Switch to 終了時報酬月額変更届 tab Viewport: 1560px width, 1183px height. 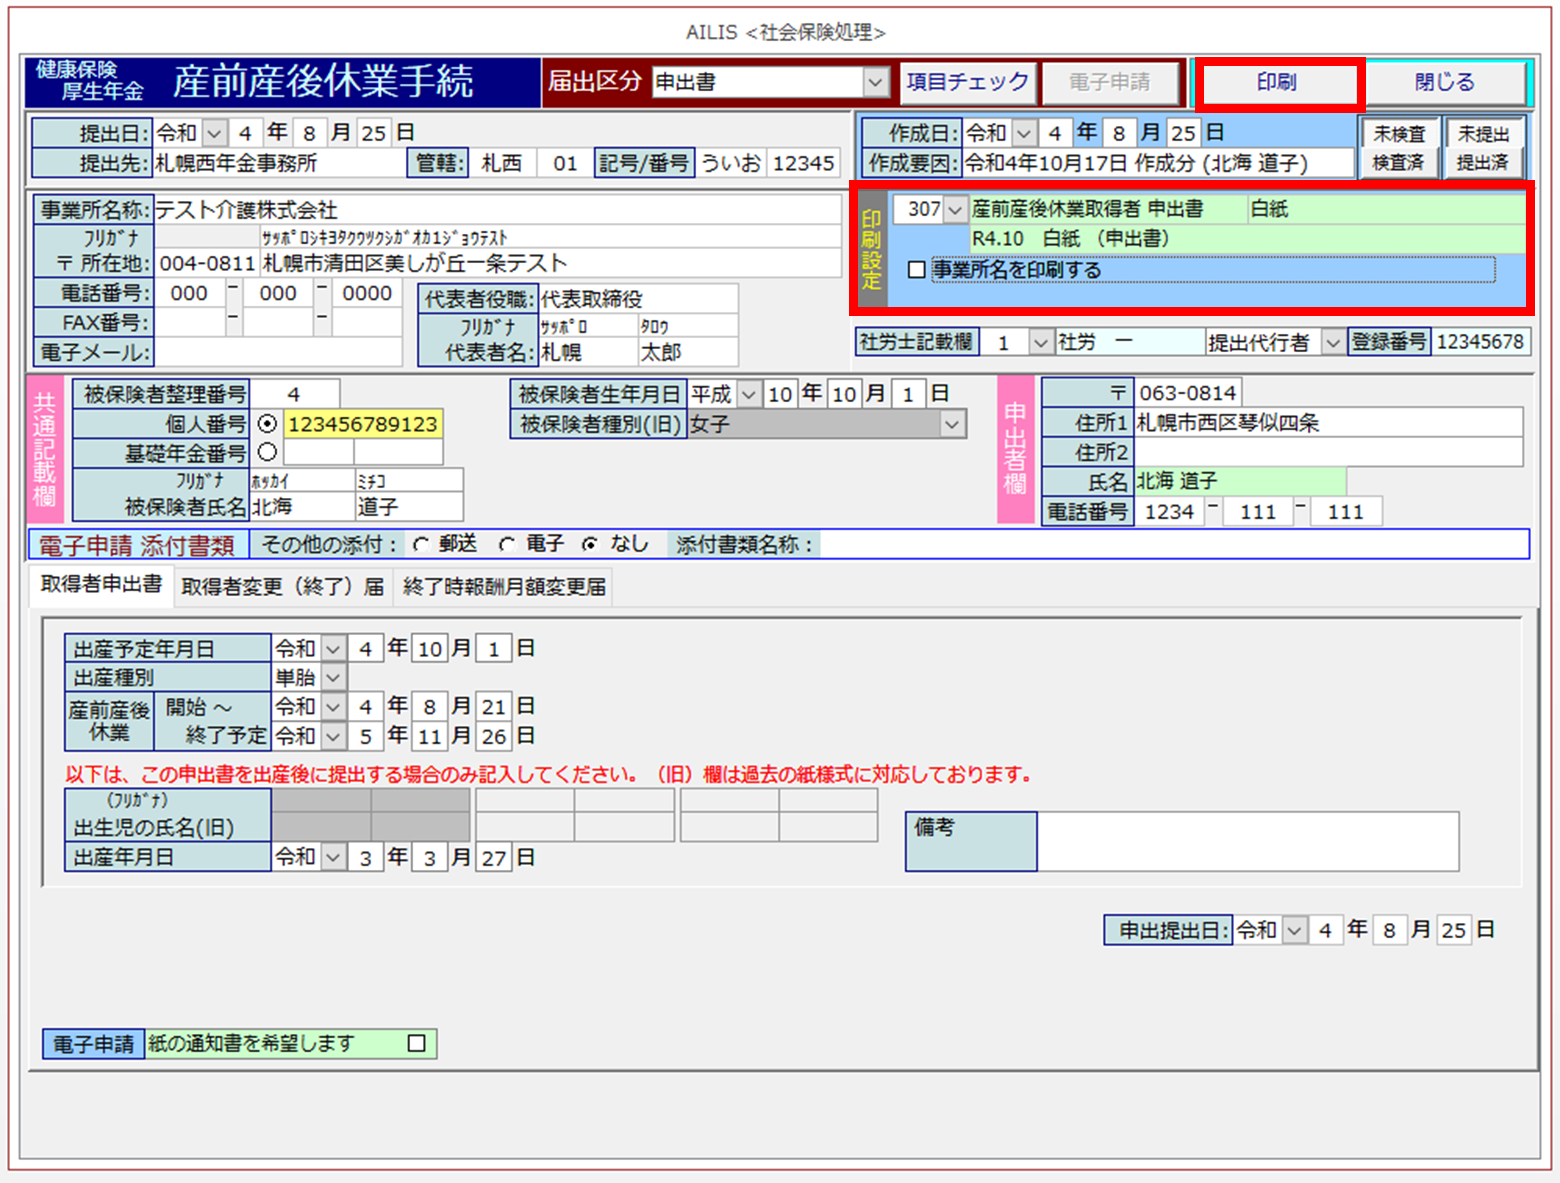click(x=504, y=587)
